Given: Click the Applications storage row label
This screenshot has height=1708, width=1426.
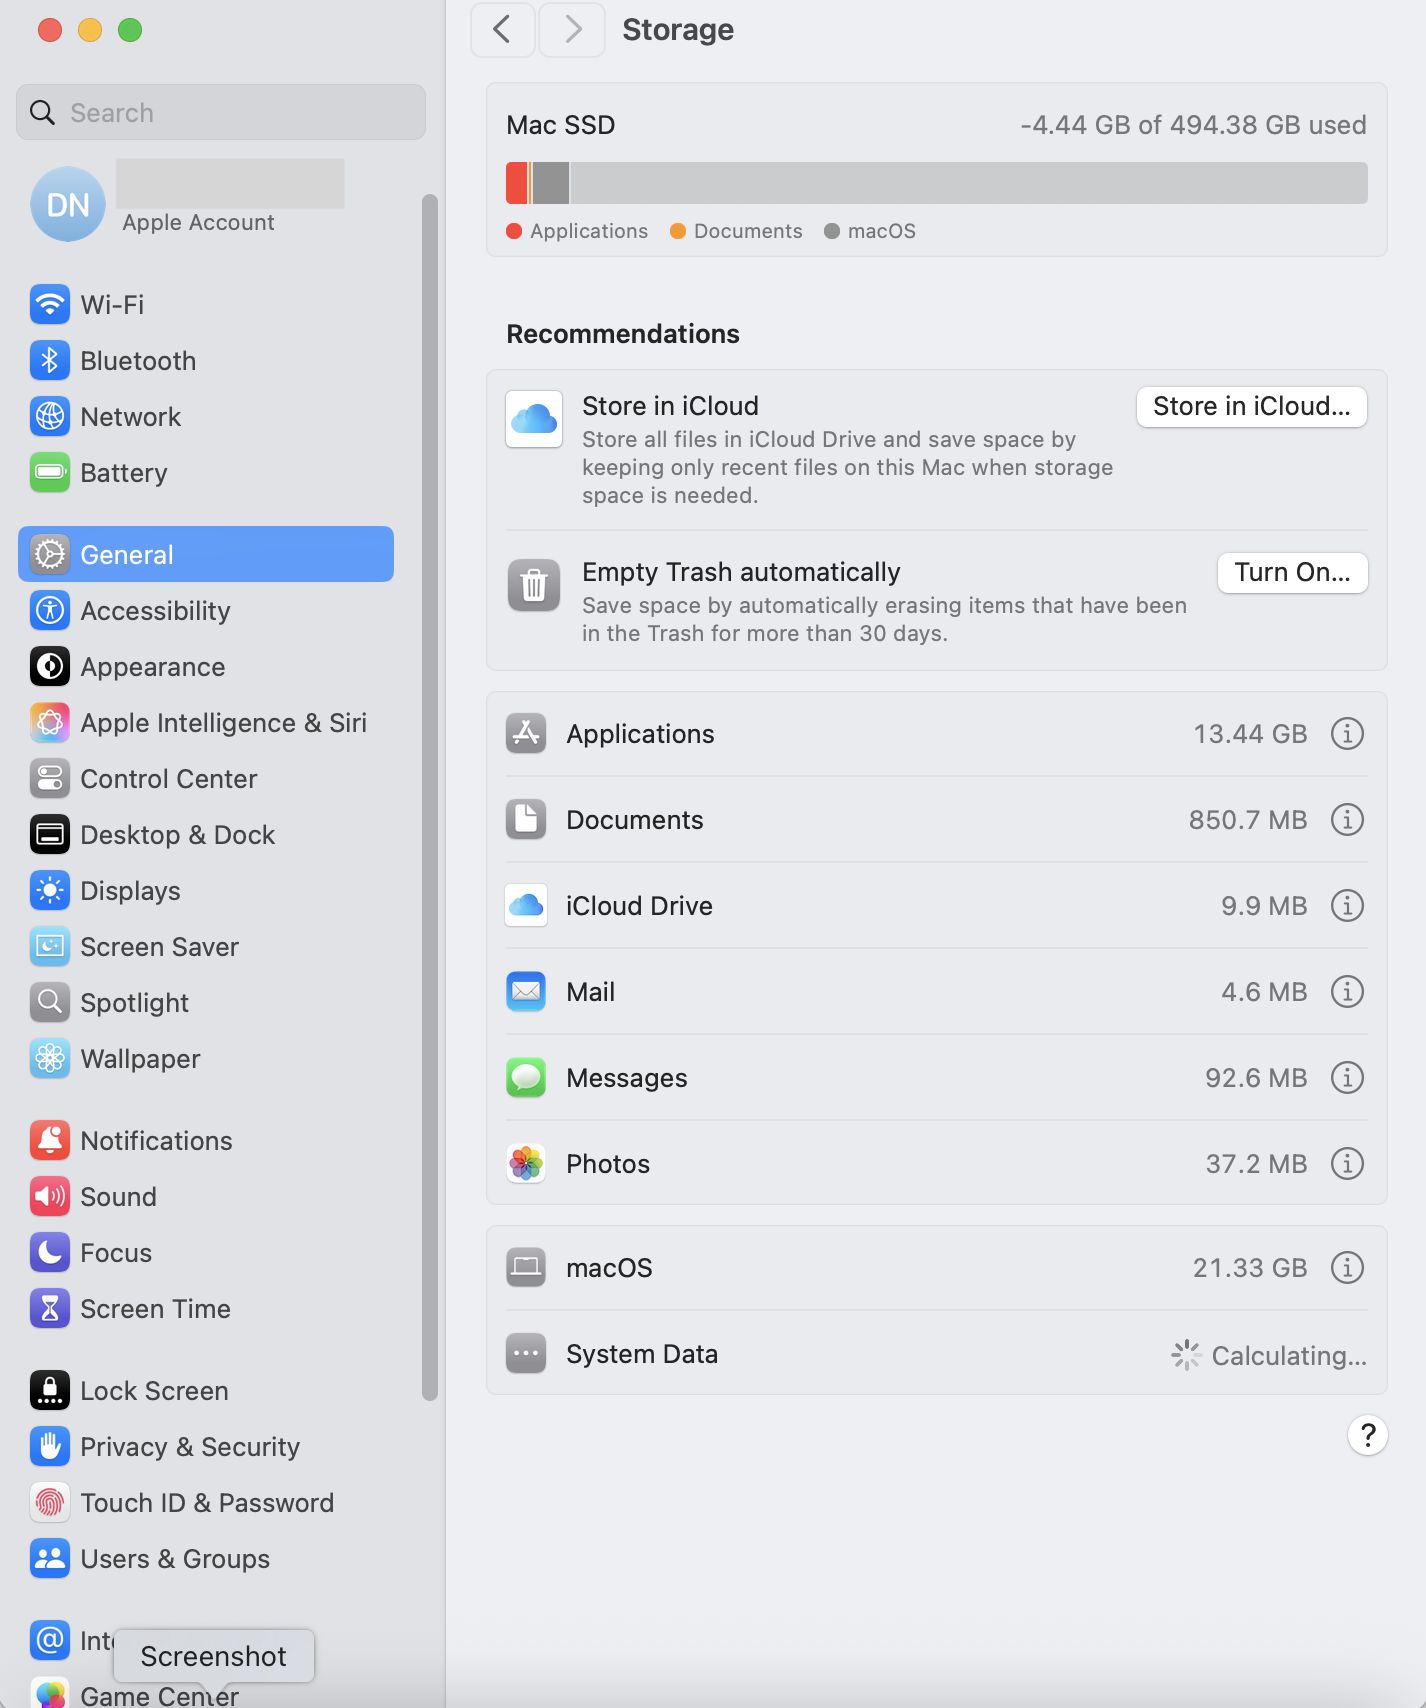Looking at the screenshot, I should 640,734.
